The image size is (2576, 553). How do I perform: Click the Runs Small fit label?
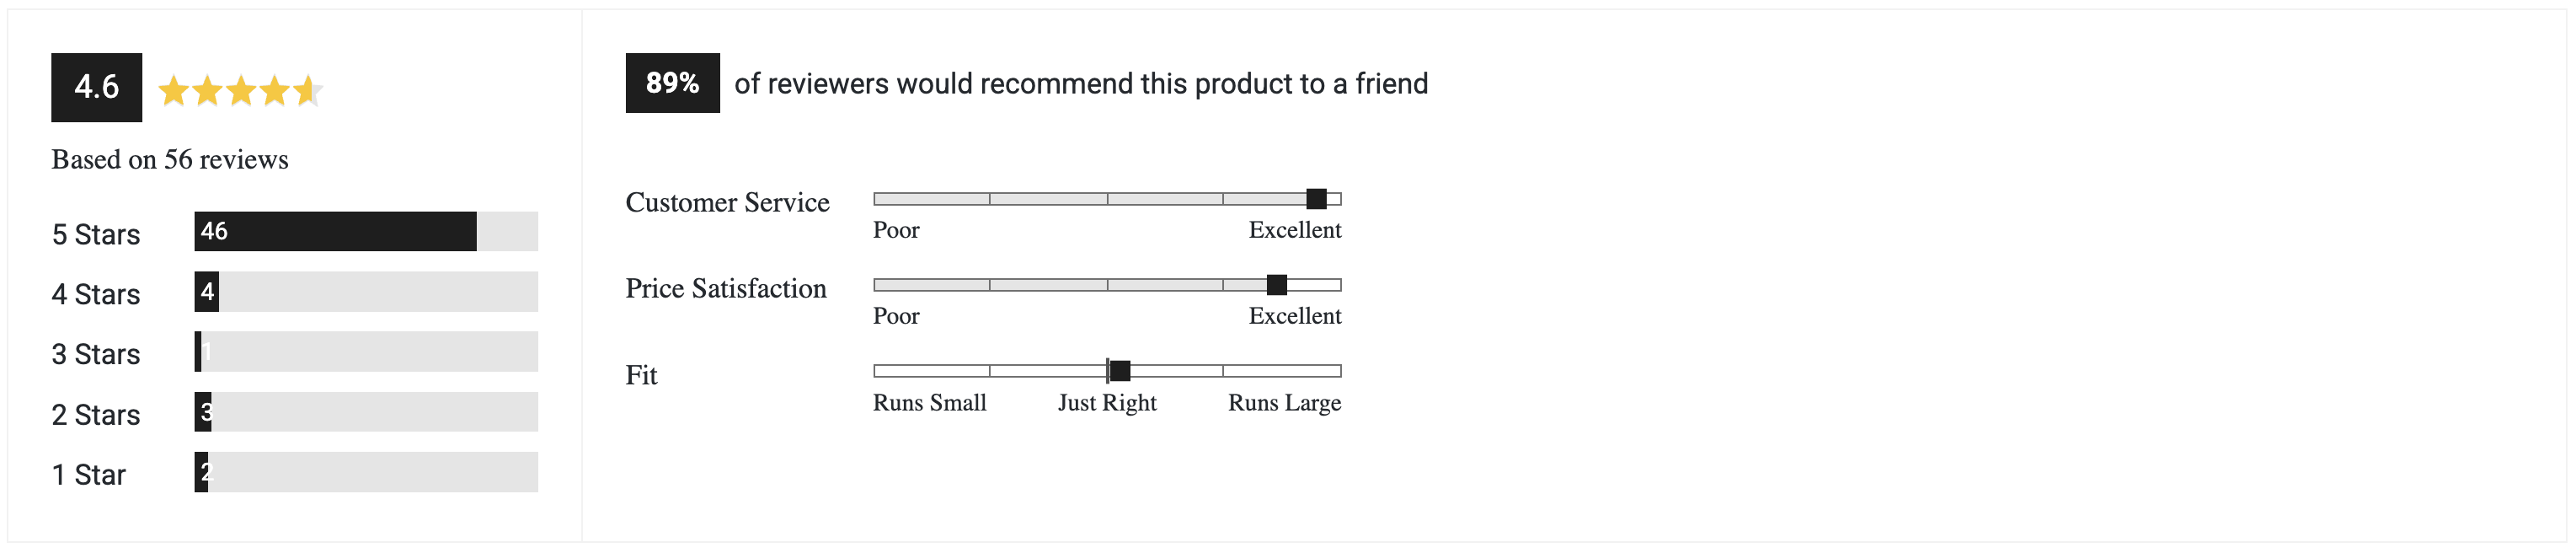(x=930, y=402)
